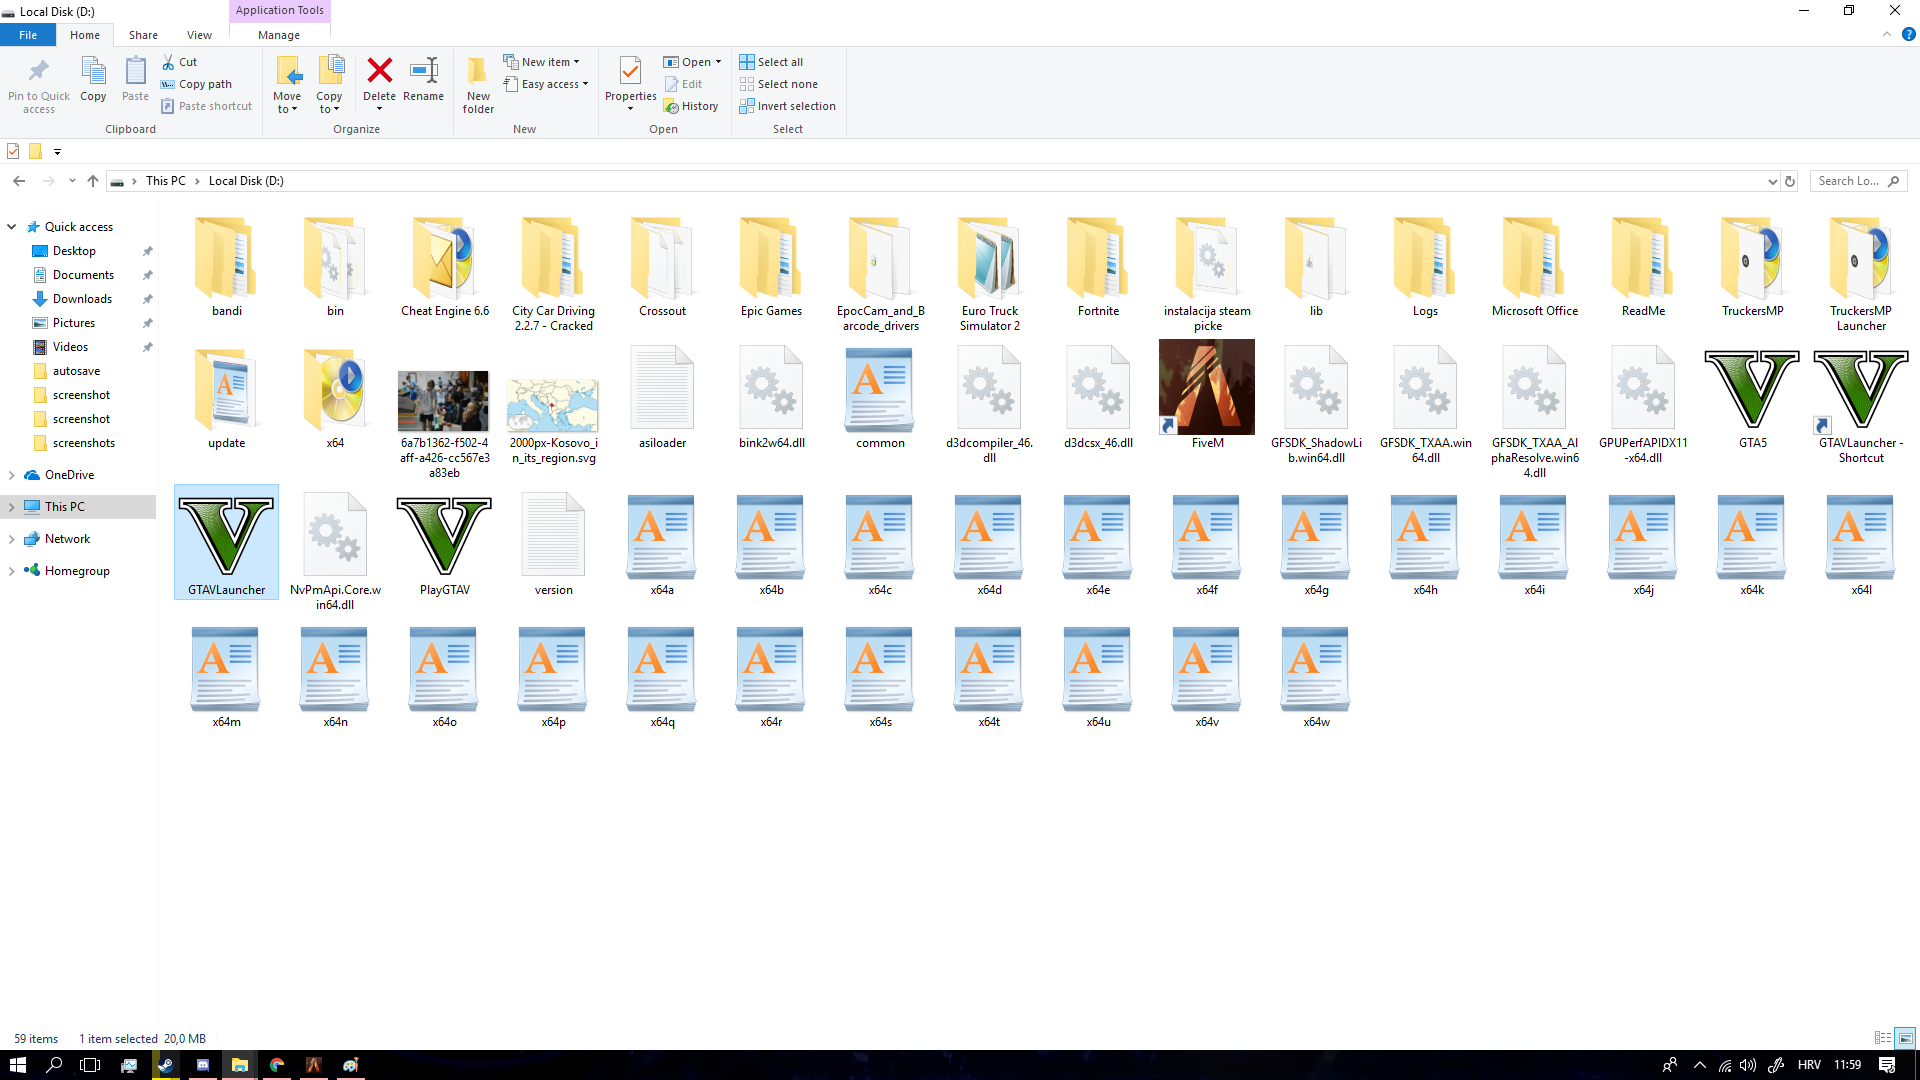This screenshot has width=1920, height=1080.
Task: Expand the This PC tree node
Action: [11, 507]
